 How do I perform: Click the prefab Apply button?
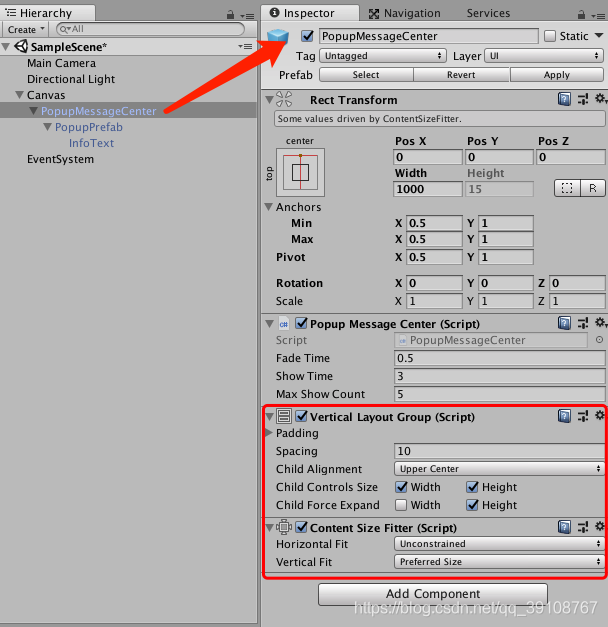[557, 75]
